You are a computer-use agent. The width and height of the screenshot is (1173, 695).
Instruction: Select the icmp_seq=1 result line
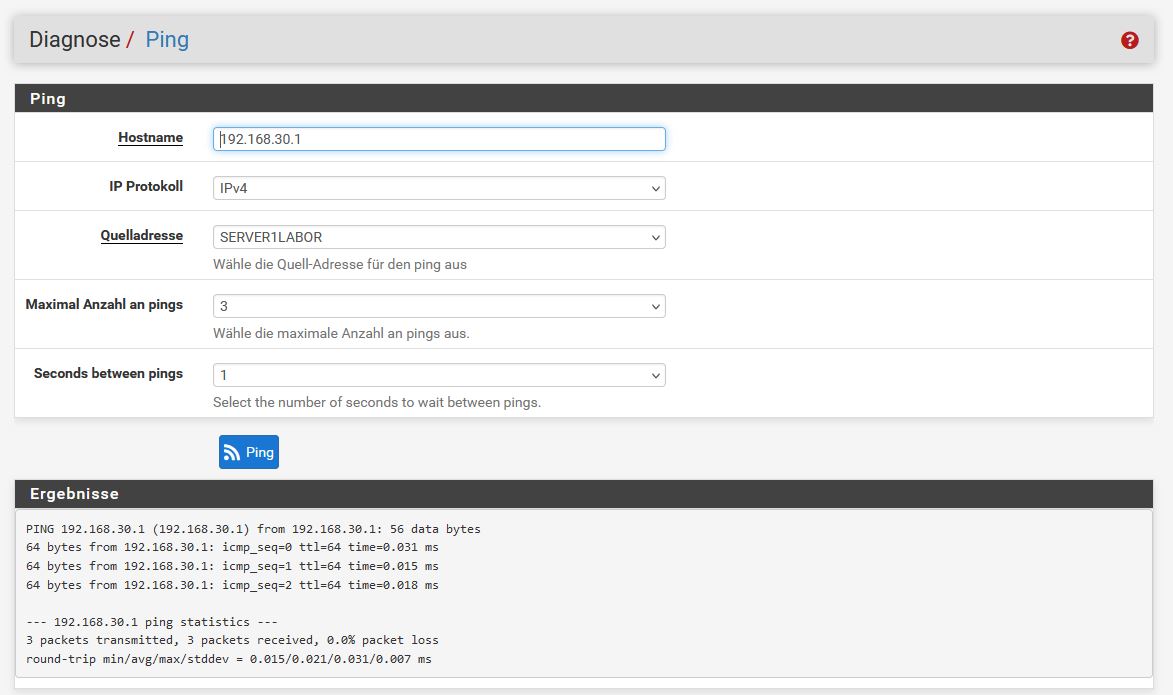click(232, 566)
